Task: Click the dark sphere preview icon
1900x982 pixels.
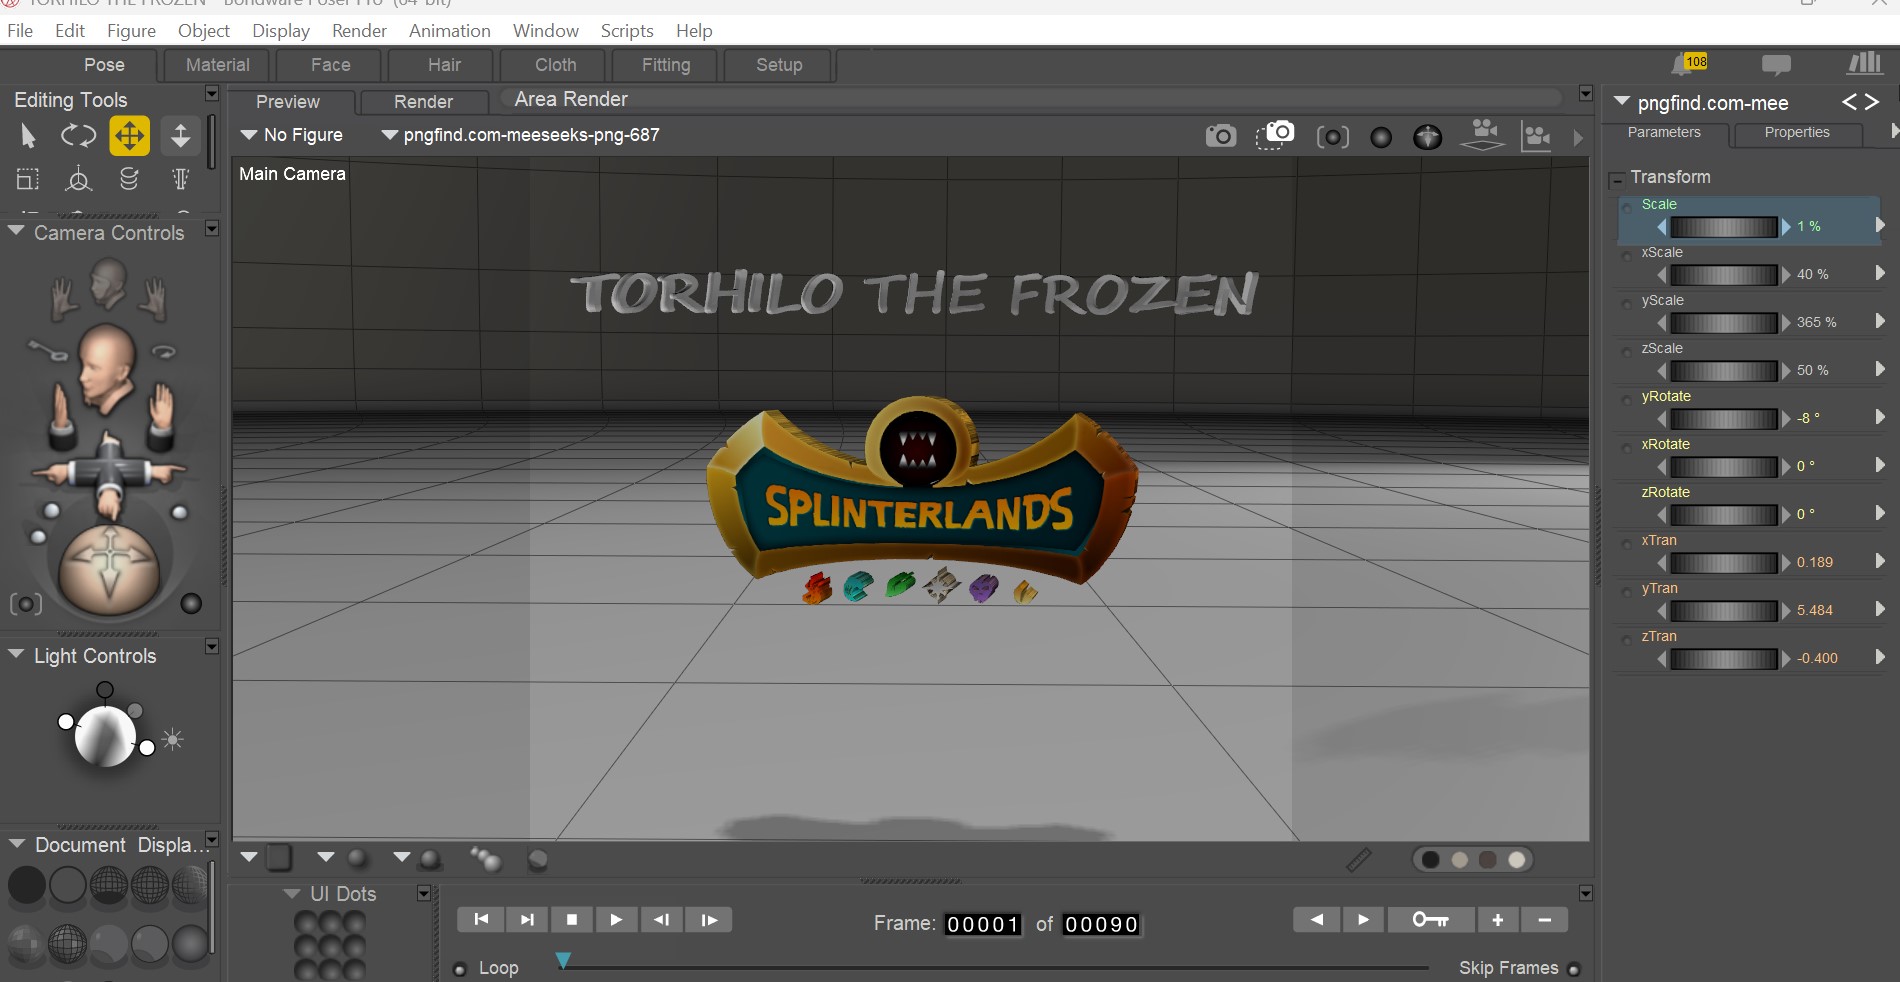Action: (x=1381, y=137)
